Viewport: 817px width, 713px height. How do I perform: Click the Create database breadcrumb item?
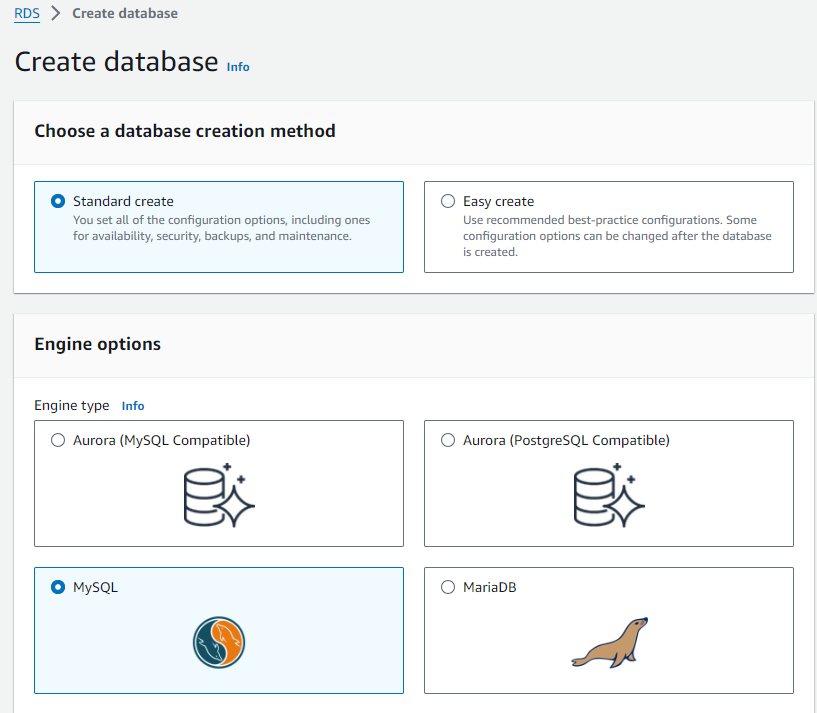pos(125,14)
